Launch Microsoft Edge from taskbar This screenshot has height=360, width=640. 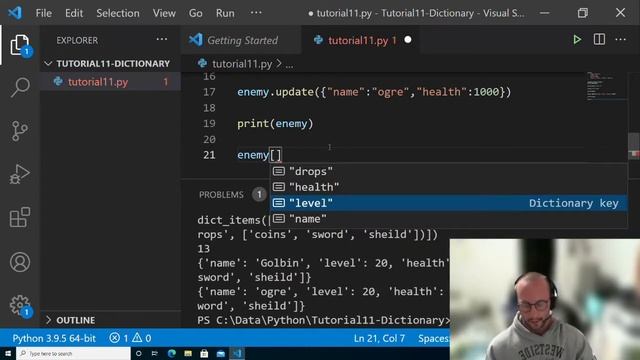coord(171,353)
